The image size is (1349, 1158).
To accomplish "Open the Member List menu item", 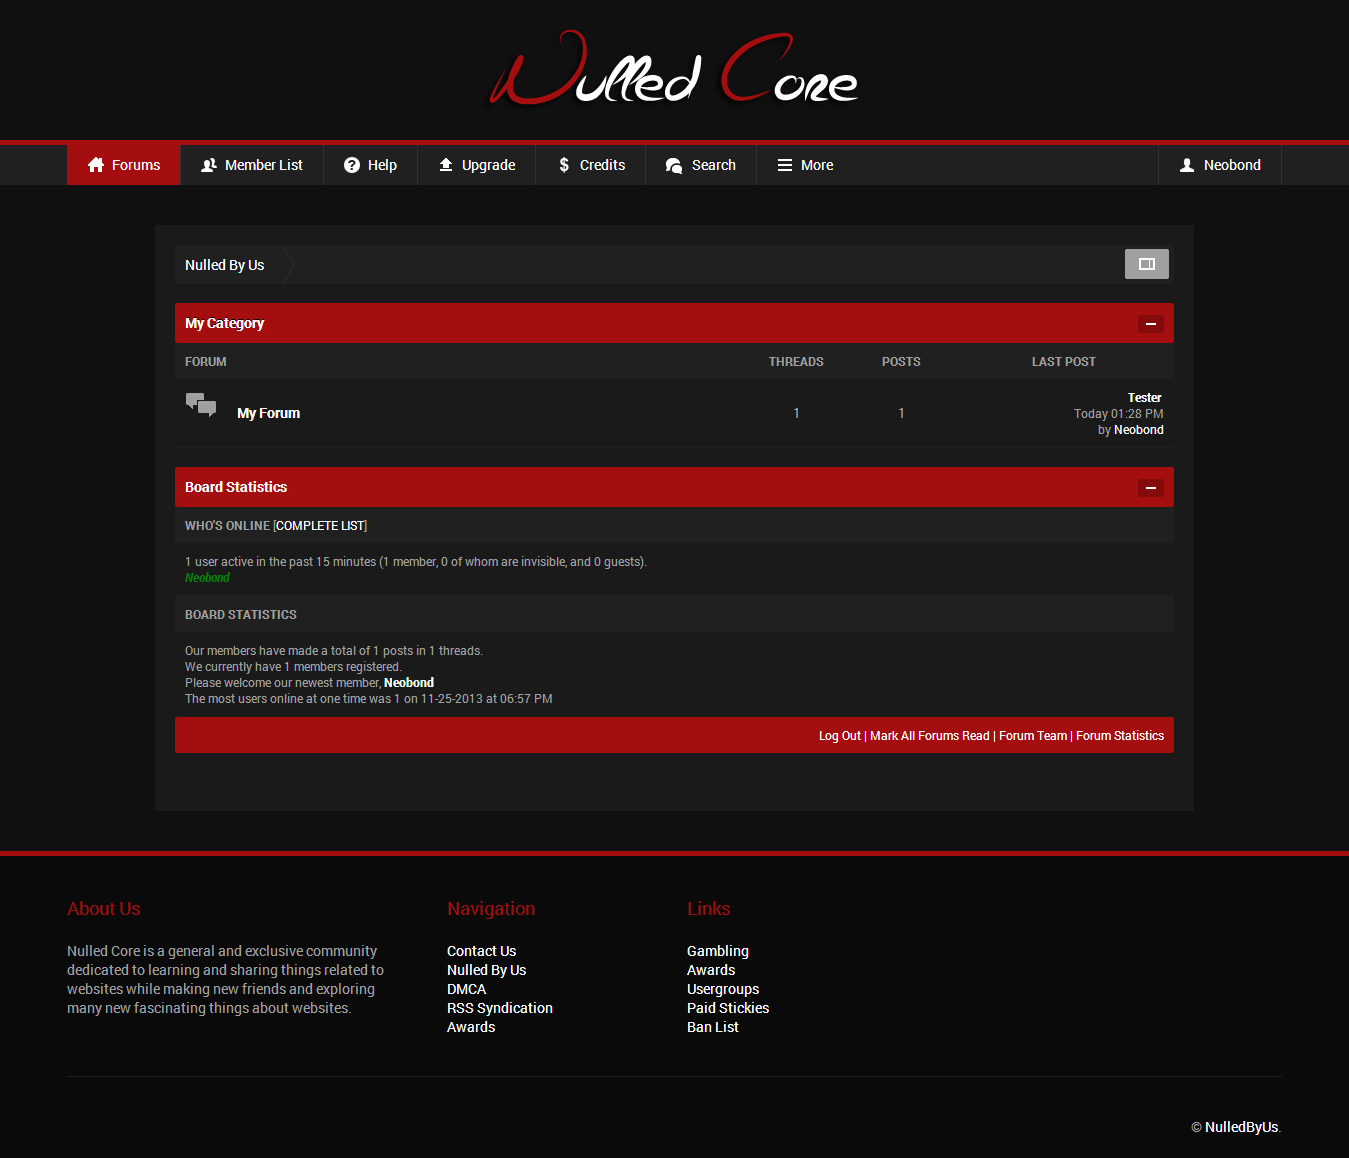I will click(263, 165).
